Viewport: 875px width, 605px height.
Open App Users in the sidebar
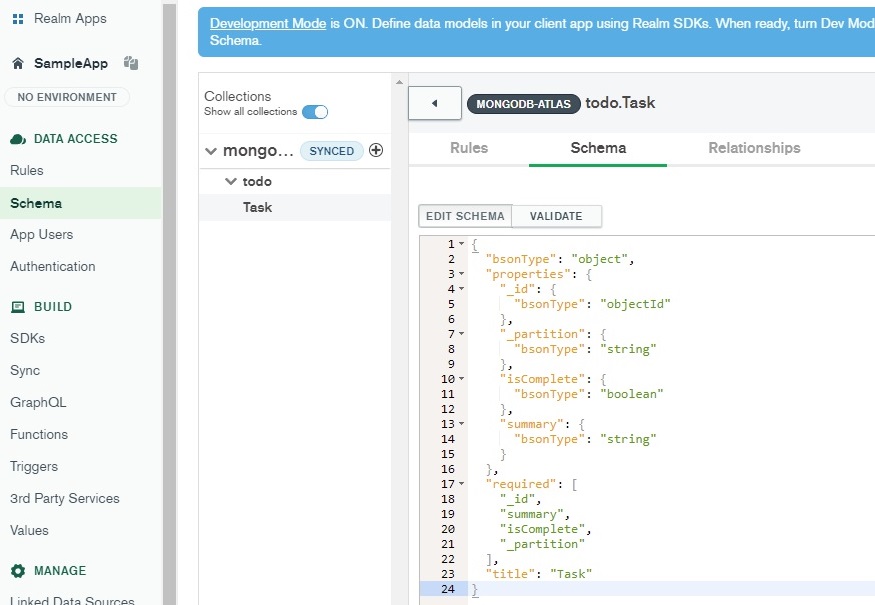42,235
